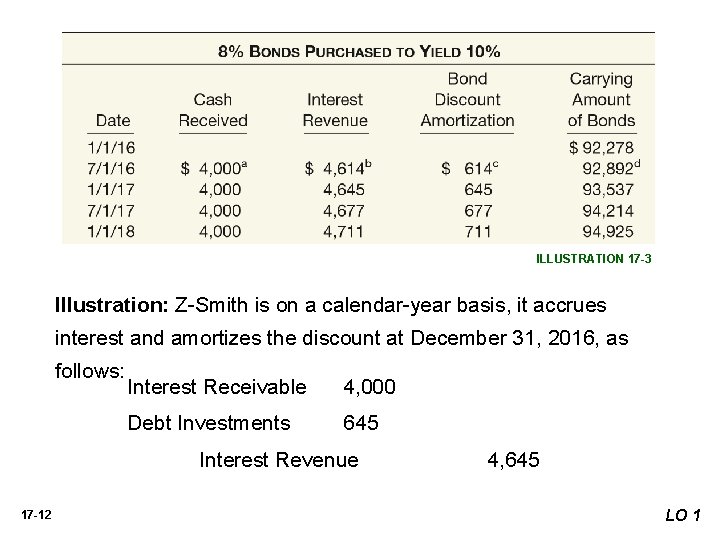The image size is (720, 540).
Task: Click the "Bond Discount Amortization" column header
Action: (467, 100)
